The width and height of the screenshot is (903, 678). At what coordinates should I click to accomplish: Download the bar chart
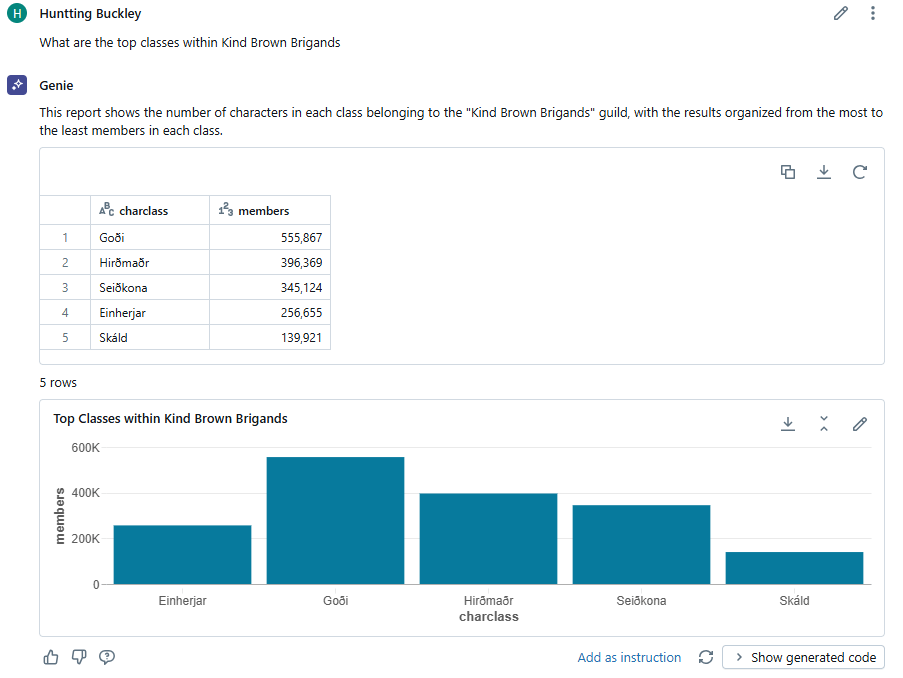(x=788, y=424)
